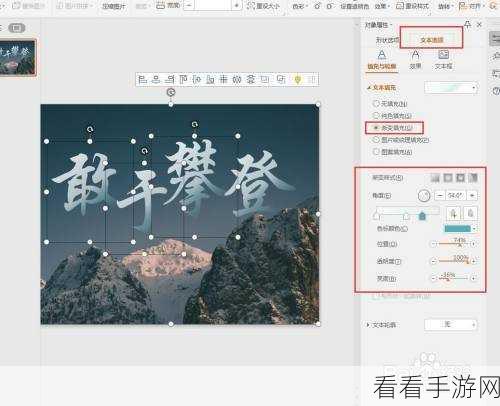The height and width of the screenshot is (406, 500).
Task: Switch to the 文本选项 tab
Action: (x=431, y=40)
